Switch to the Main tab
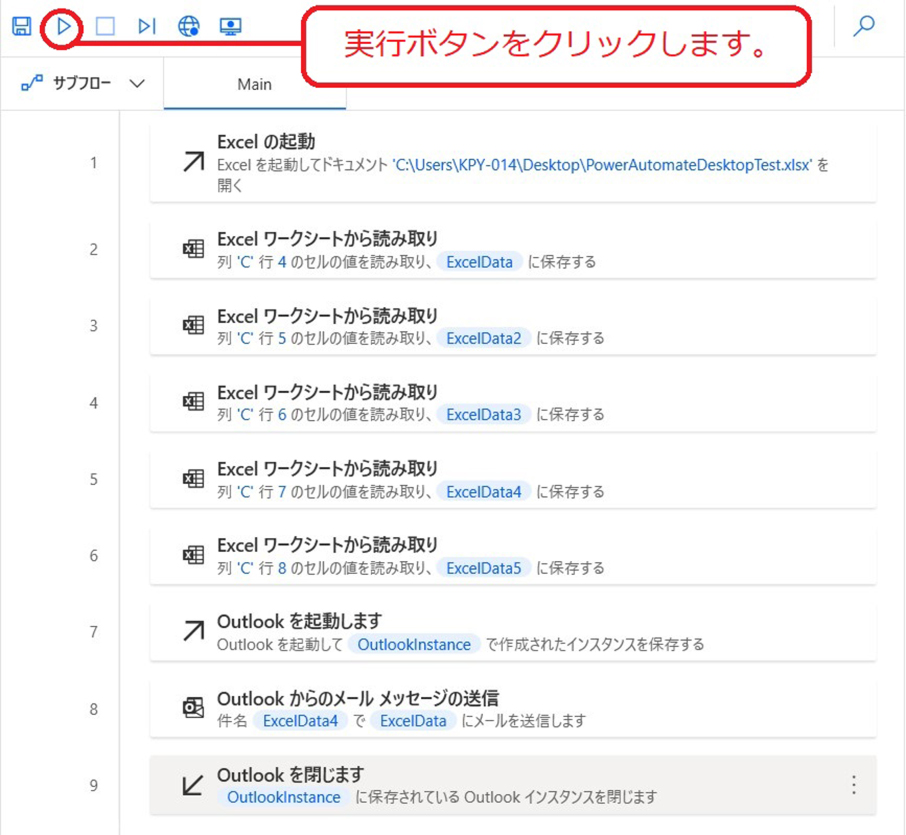 coord(255,84)
